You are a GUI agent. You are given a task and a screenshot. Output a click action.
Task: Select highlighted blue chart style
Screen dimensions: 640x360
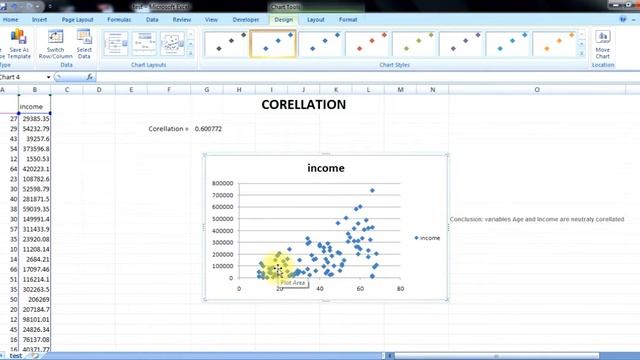click(x=273, y=43)
